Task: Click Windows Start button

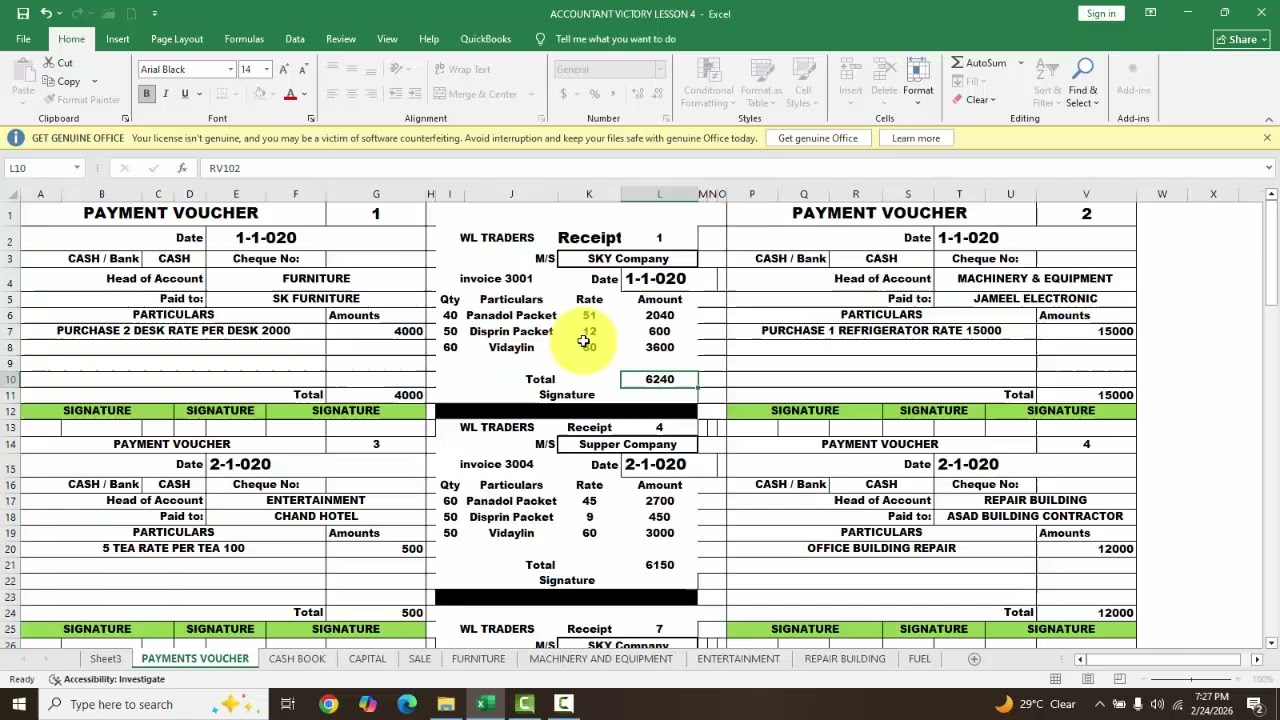Action: 19,704
